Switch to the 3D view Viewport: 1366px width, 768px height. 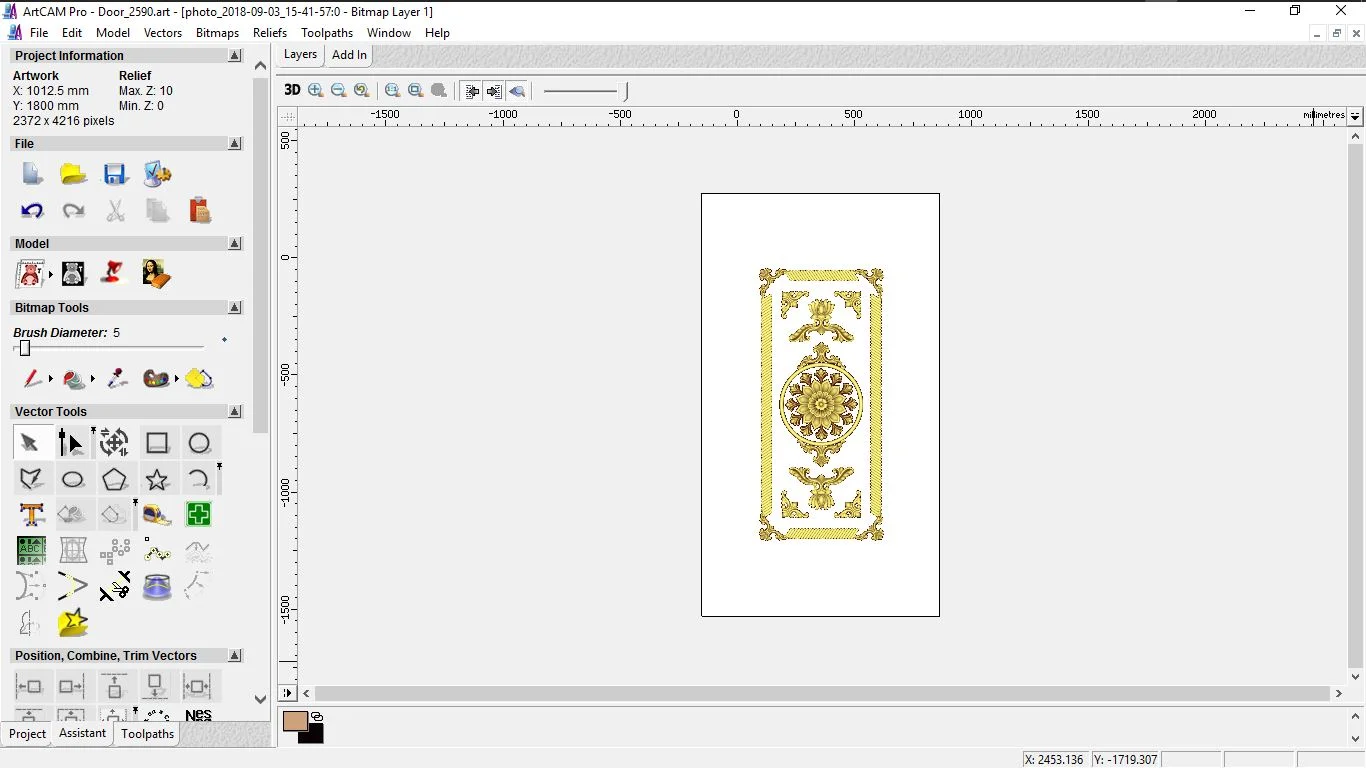pyautogui.click(x=292, y=90)
